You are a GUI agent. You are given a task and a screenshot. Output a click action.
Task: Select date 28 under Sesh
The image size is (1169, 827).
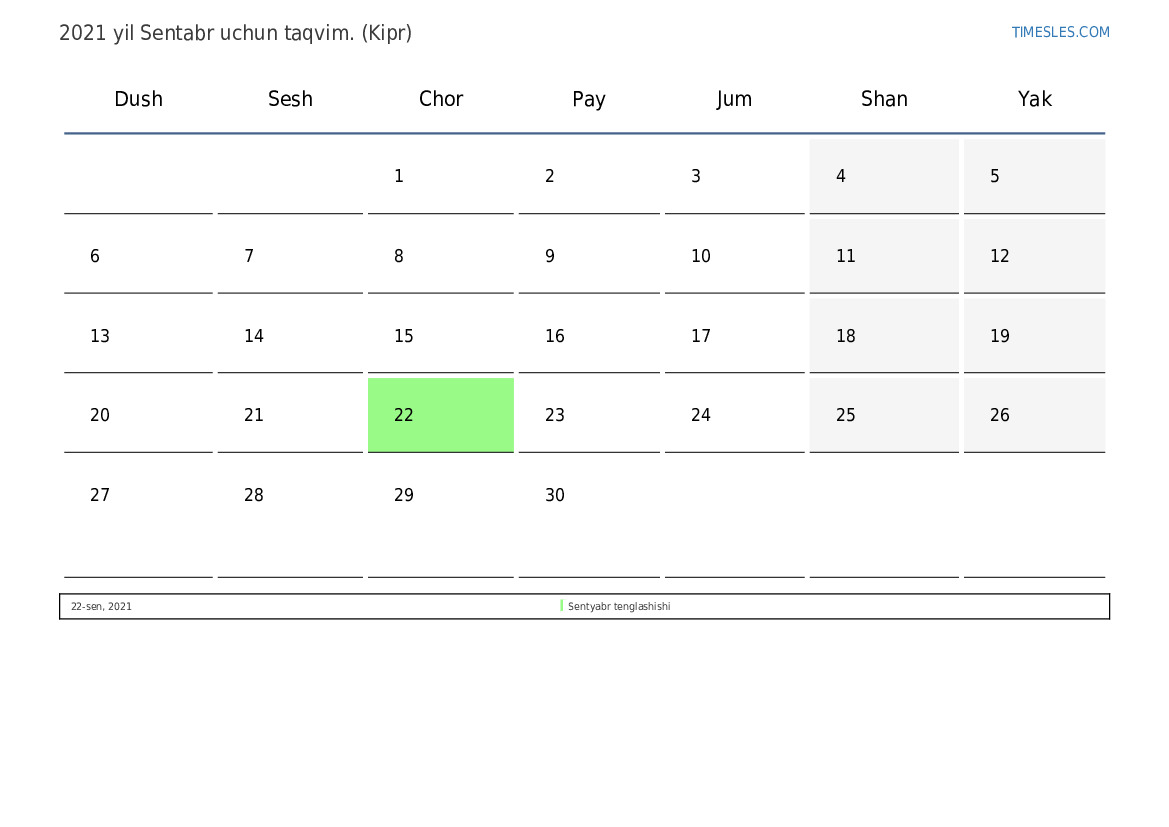(x=254, y=495)
